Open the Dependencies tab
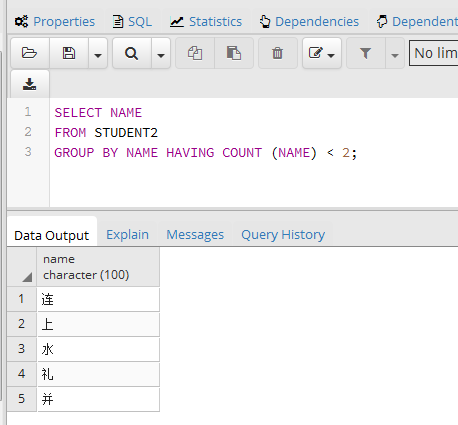This screenshot has width=458, height=425. pyautogui.click(x=309, y=22)
